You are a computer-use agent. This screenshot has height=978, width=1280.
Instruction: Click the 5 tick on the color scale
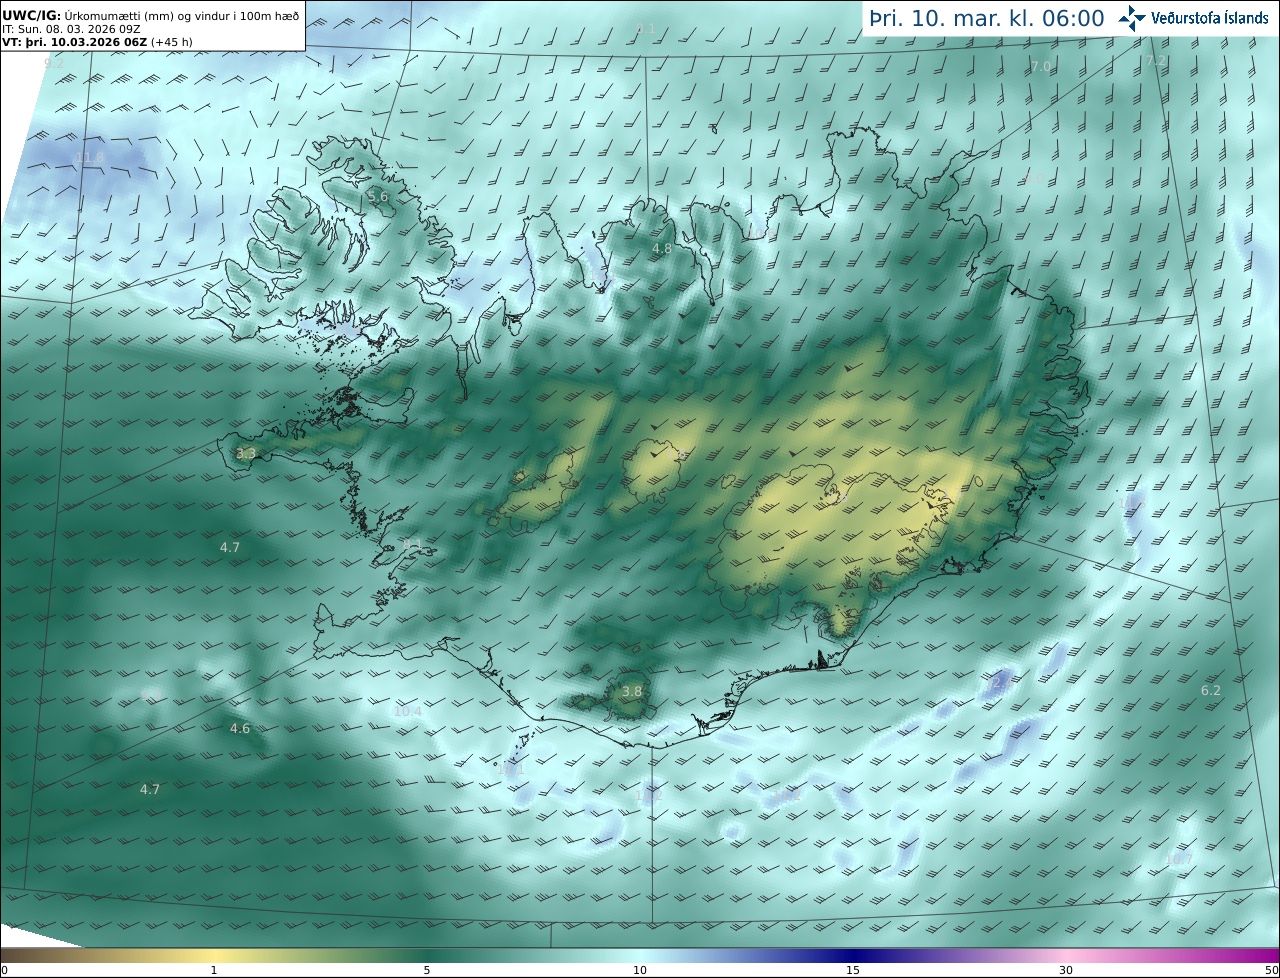tap(427, 970)
